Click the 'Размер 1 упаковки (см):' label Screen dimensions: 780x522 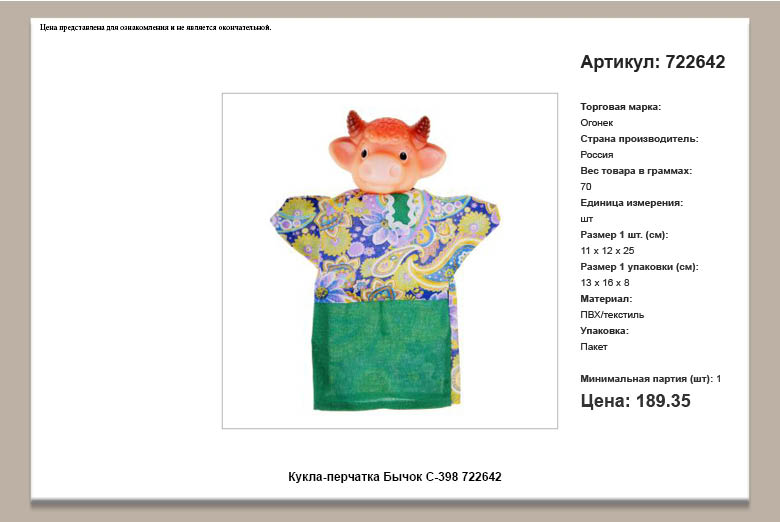tap(639, 267)
